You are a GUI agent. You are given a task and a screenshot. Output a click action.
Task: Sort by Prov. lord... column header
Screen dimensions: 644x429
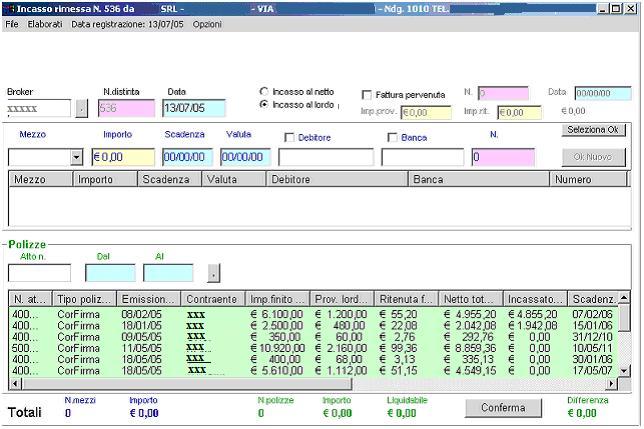click(342, 299)
